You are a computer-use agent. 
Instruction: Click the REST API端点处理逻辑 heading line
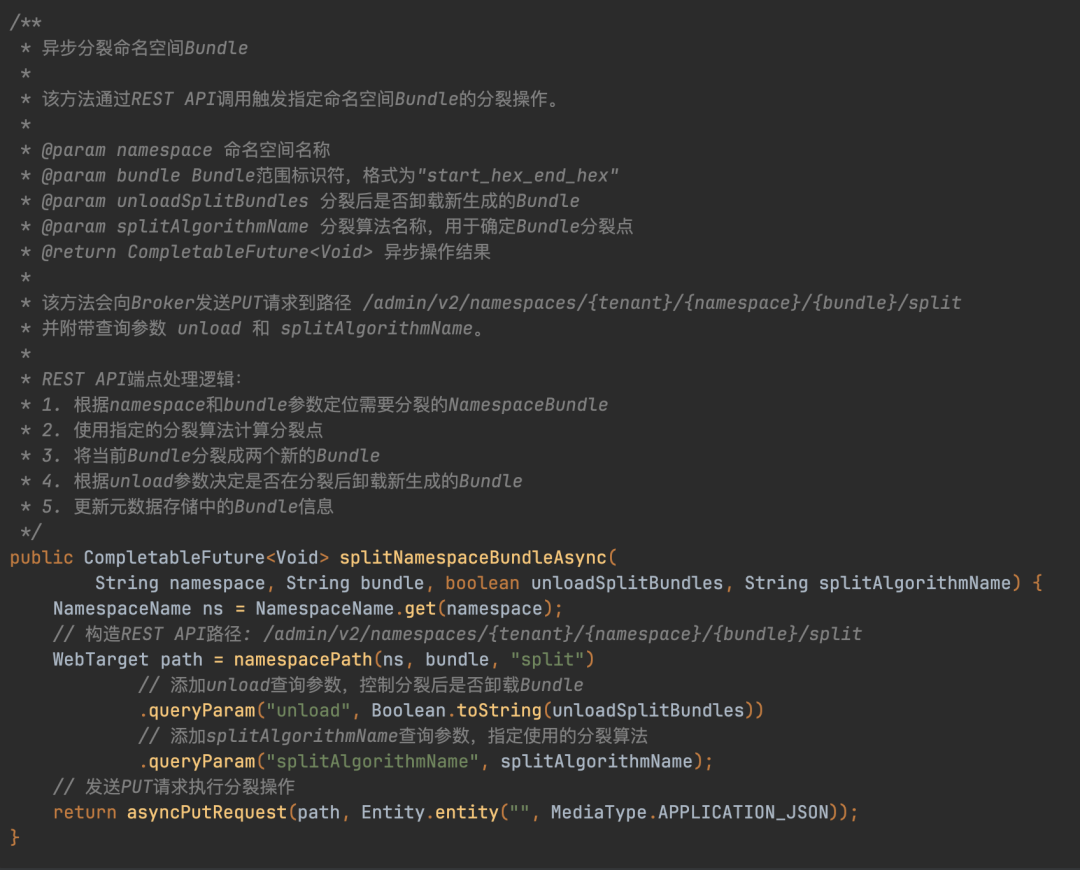(x=141, y=379)
